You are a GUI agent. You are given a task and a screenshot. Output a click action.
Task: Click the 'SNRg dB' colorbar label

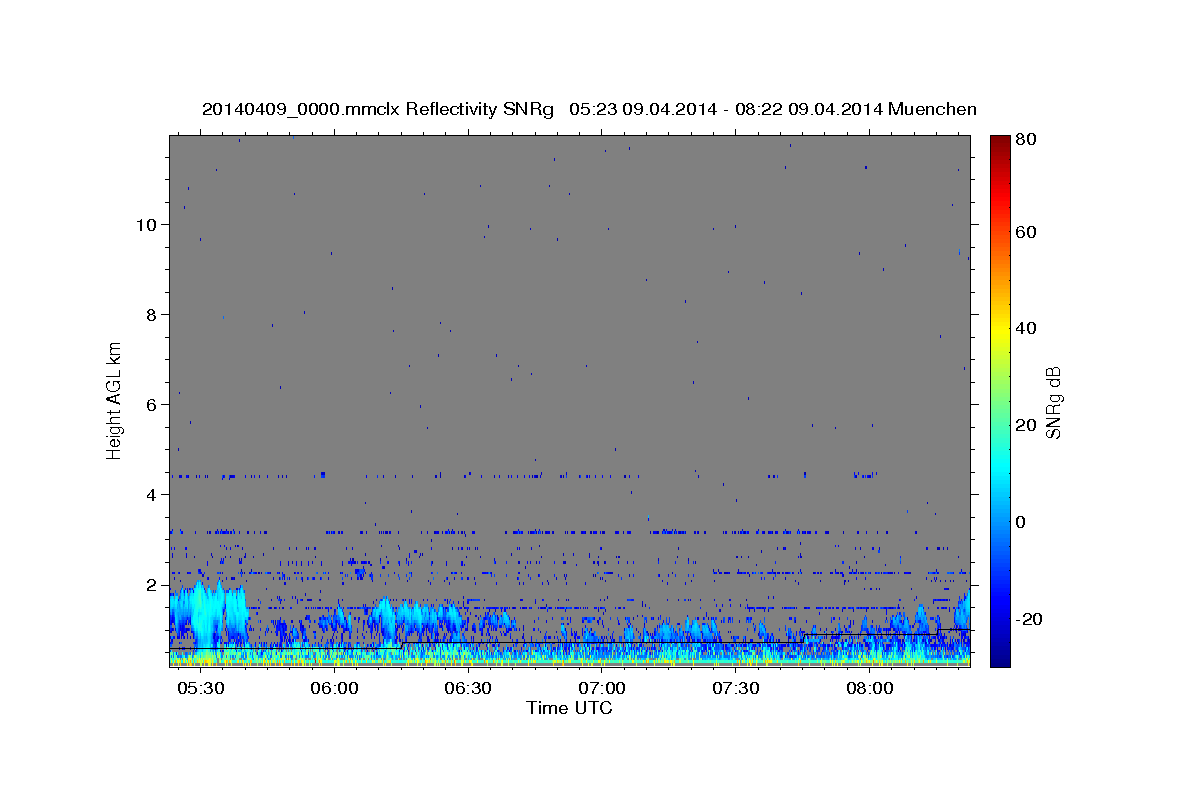click(x=1053, y=402)
